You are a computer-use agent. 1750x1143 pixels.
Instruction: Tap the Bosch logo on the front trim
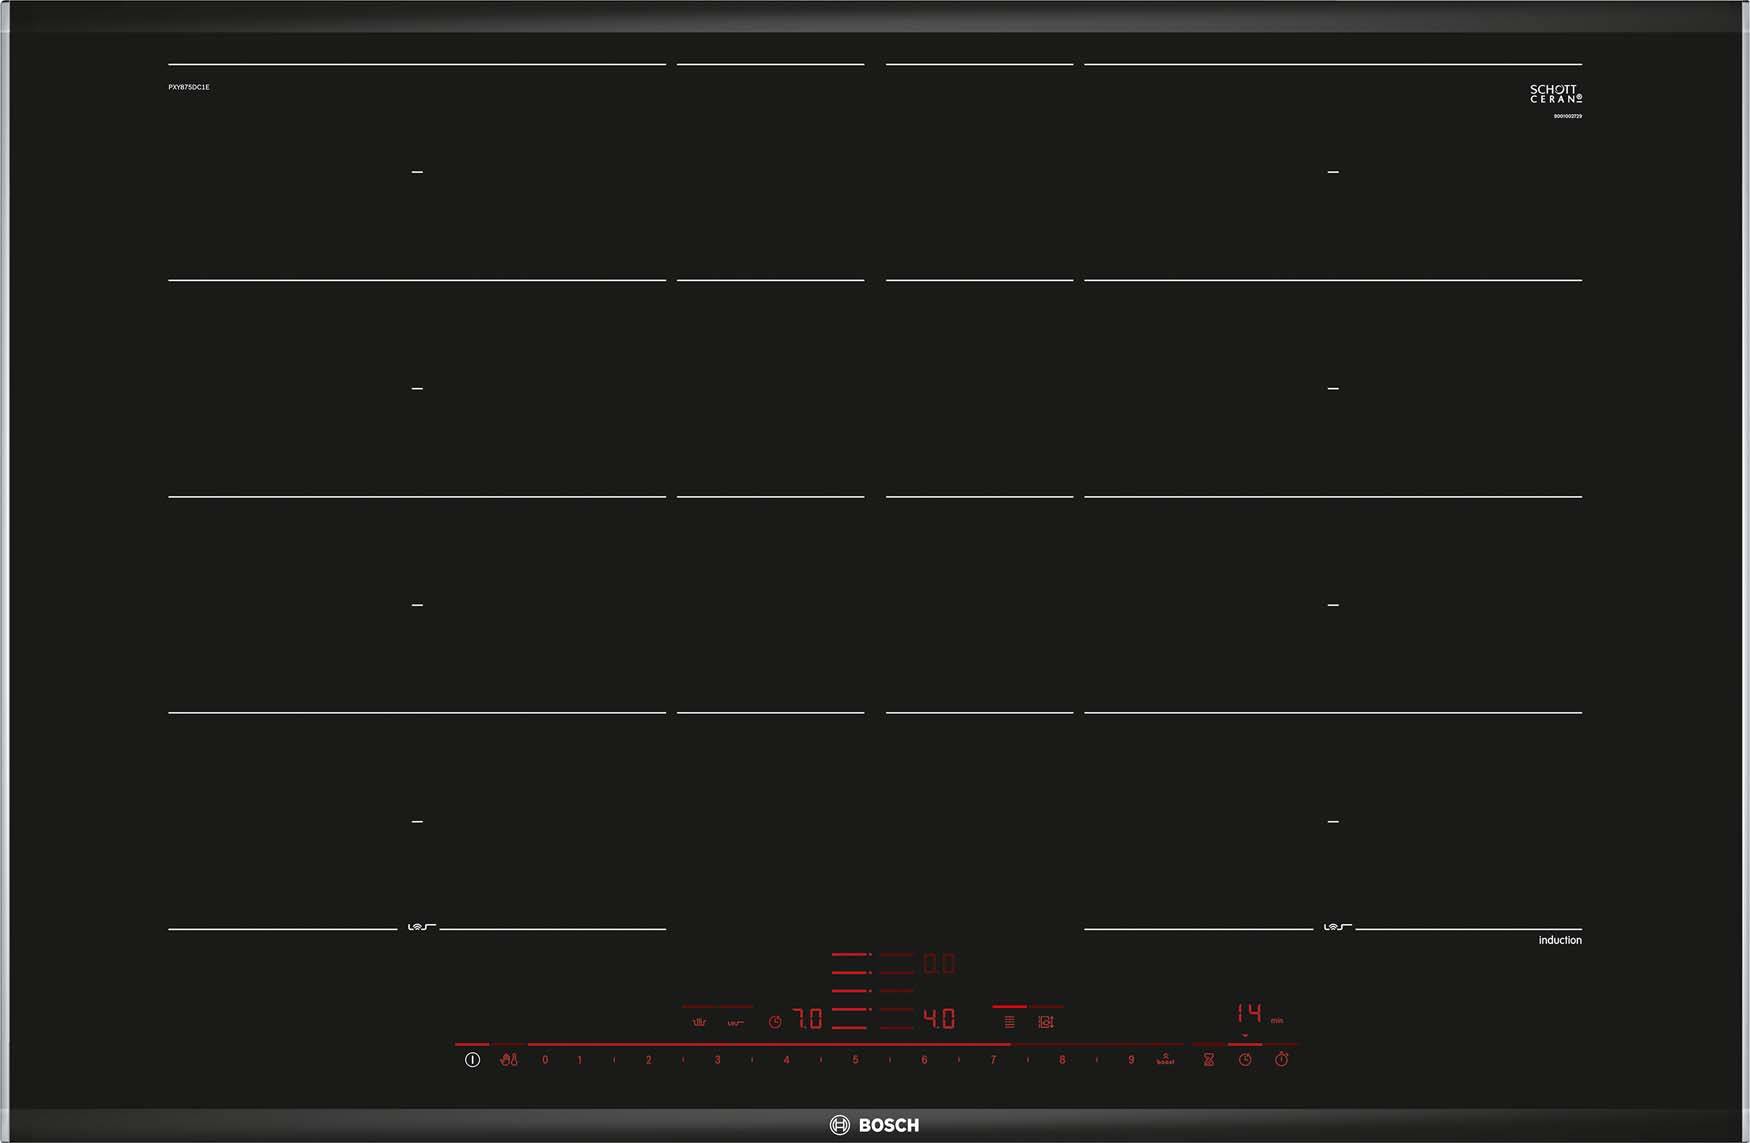(875, 1125)
